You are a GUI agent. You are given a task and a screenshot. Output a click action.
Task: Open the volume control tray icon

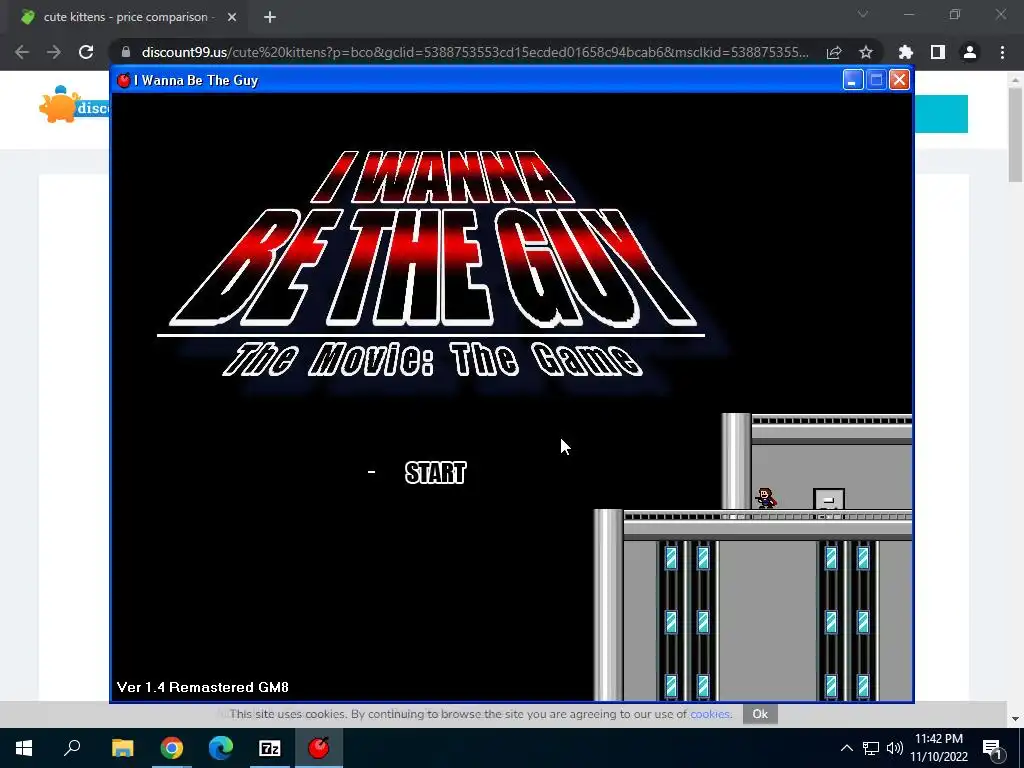895,748
